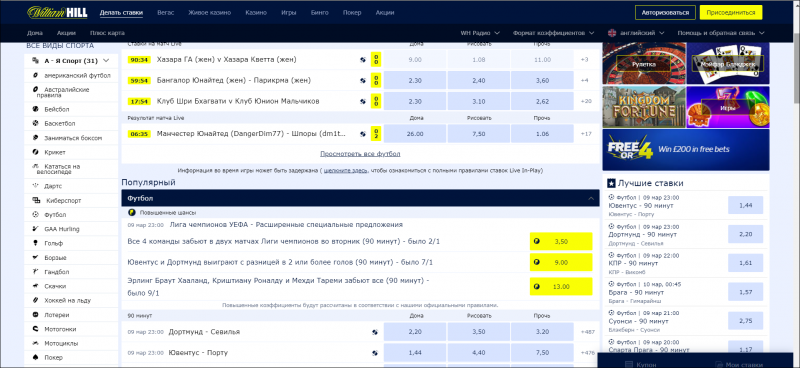
Task: Expand +487 markets for Дортмунд - Севилья
Action: (x=587, y=332)
